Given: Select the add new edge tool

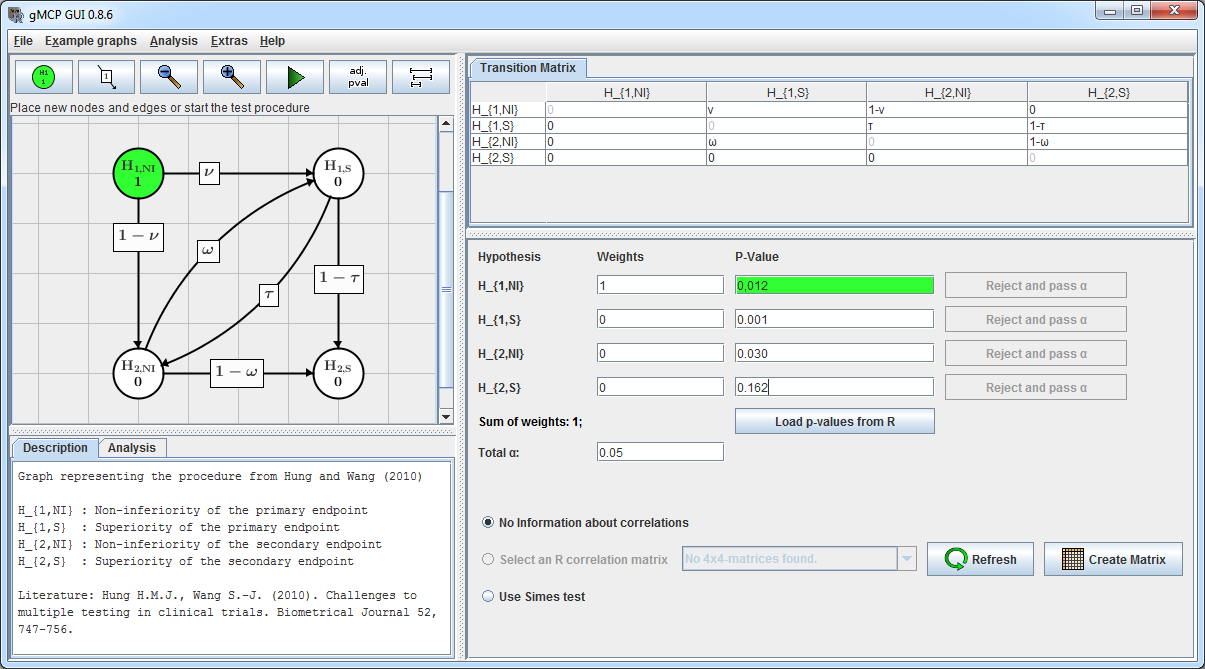Looking at the screenshot, I should (105, 77).
